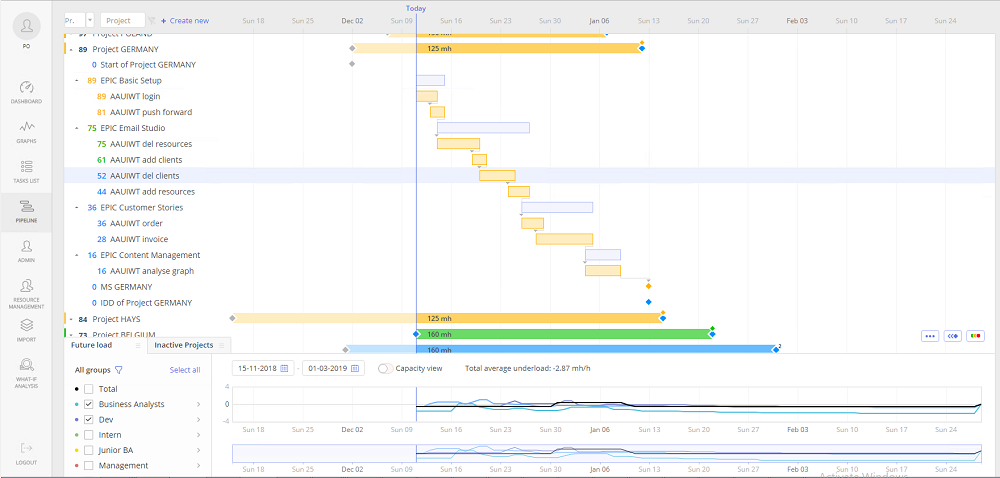Open the calendar for end date 01-03-2019
This screenshot has width=1000, height=478.
(x=355, y=368)
